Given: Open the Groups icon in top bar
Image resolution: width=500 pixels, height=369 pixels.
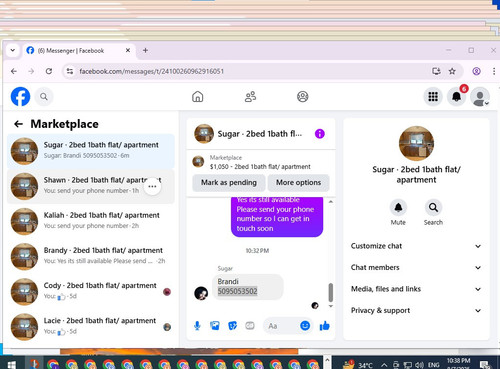Looking at the screenshot, I should (x=303, y=97).
